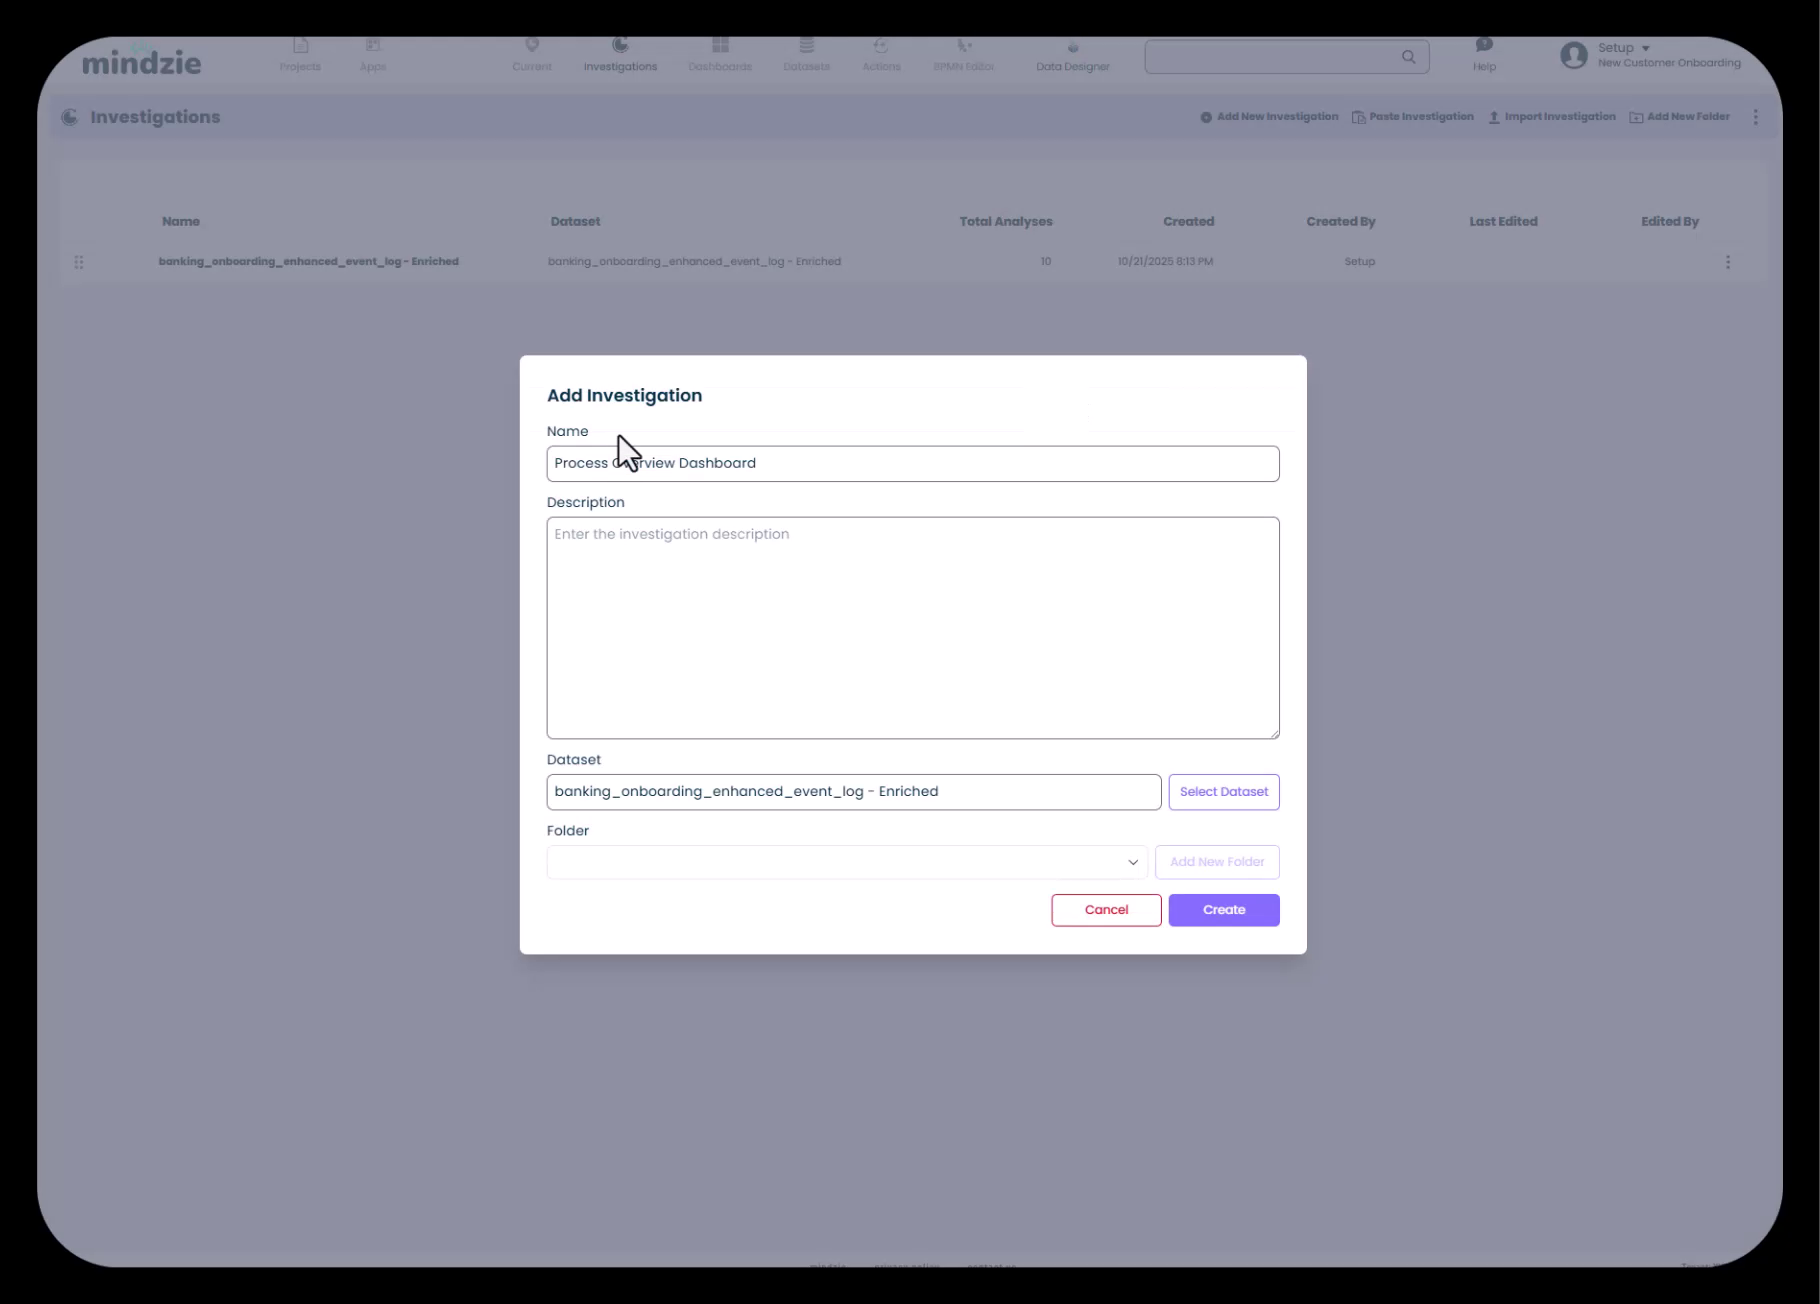Click the search magnifier icon

tap(1408, 57)
